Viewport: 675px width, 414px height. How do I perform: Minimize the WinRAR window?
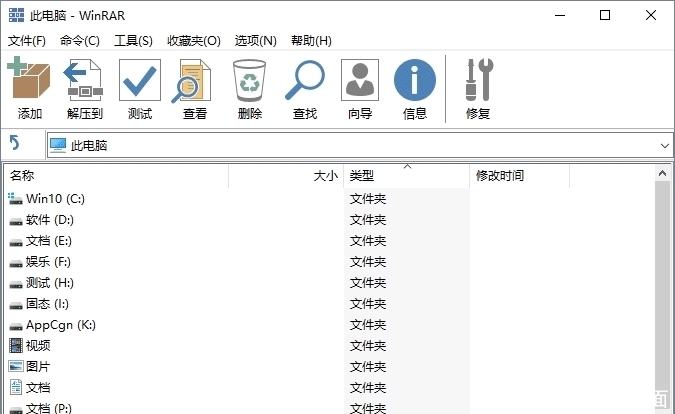point(560,15)
